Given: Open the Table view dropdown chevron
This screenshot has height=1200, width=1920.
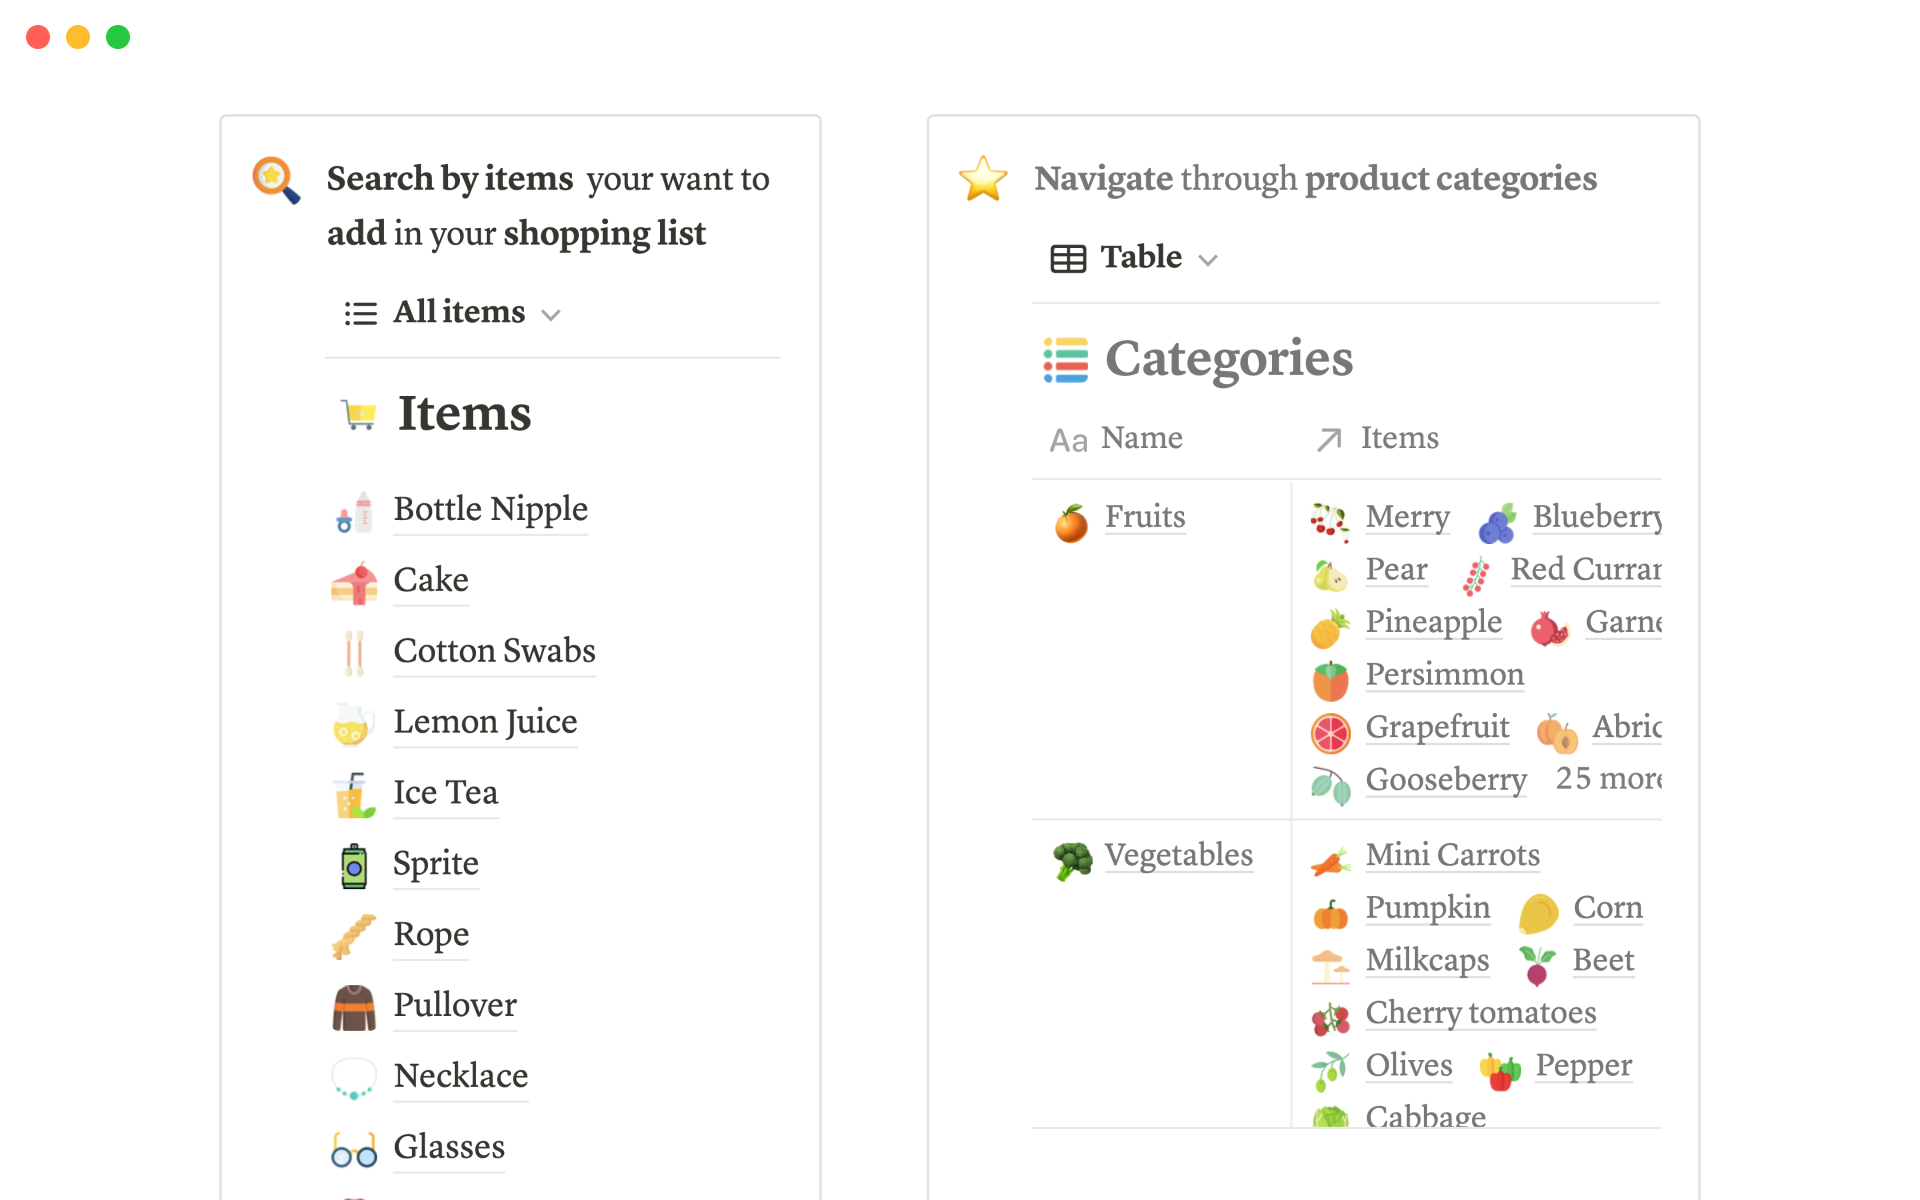Looking at the screenshot, I should click(x=1208, y=260).
